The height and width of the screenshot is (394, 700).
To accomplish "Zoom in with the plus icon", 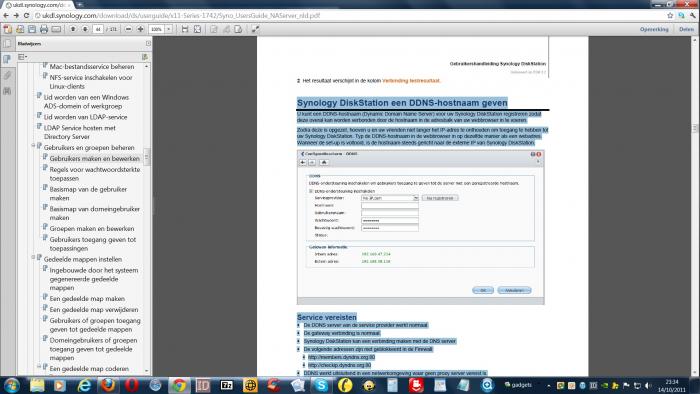I will point(141,29).
